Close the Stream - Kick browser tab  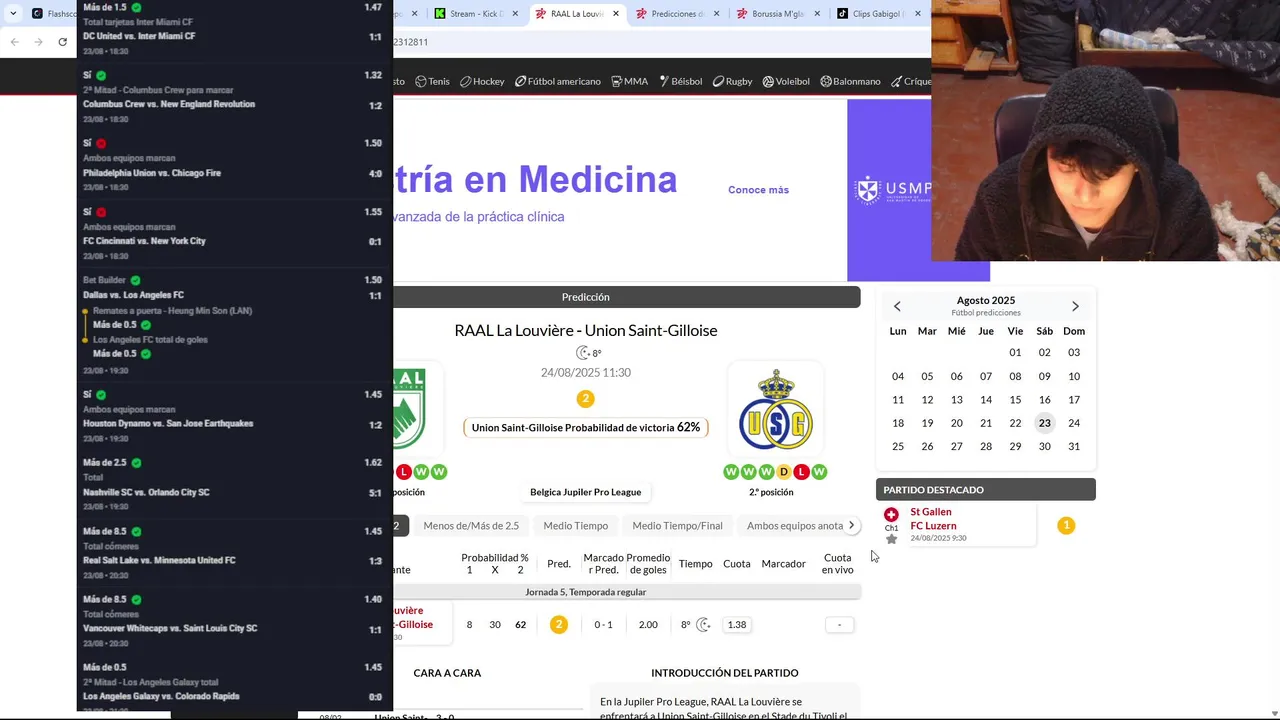[x=515, y=14]
